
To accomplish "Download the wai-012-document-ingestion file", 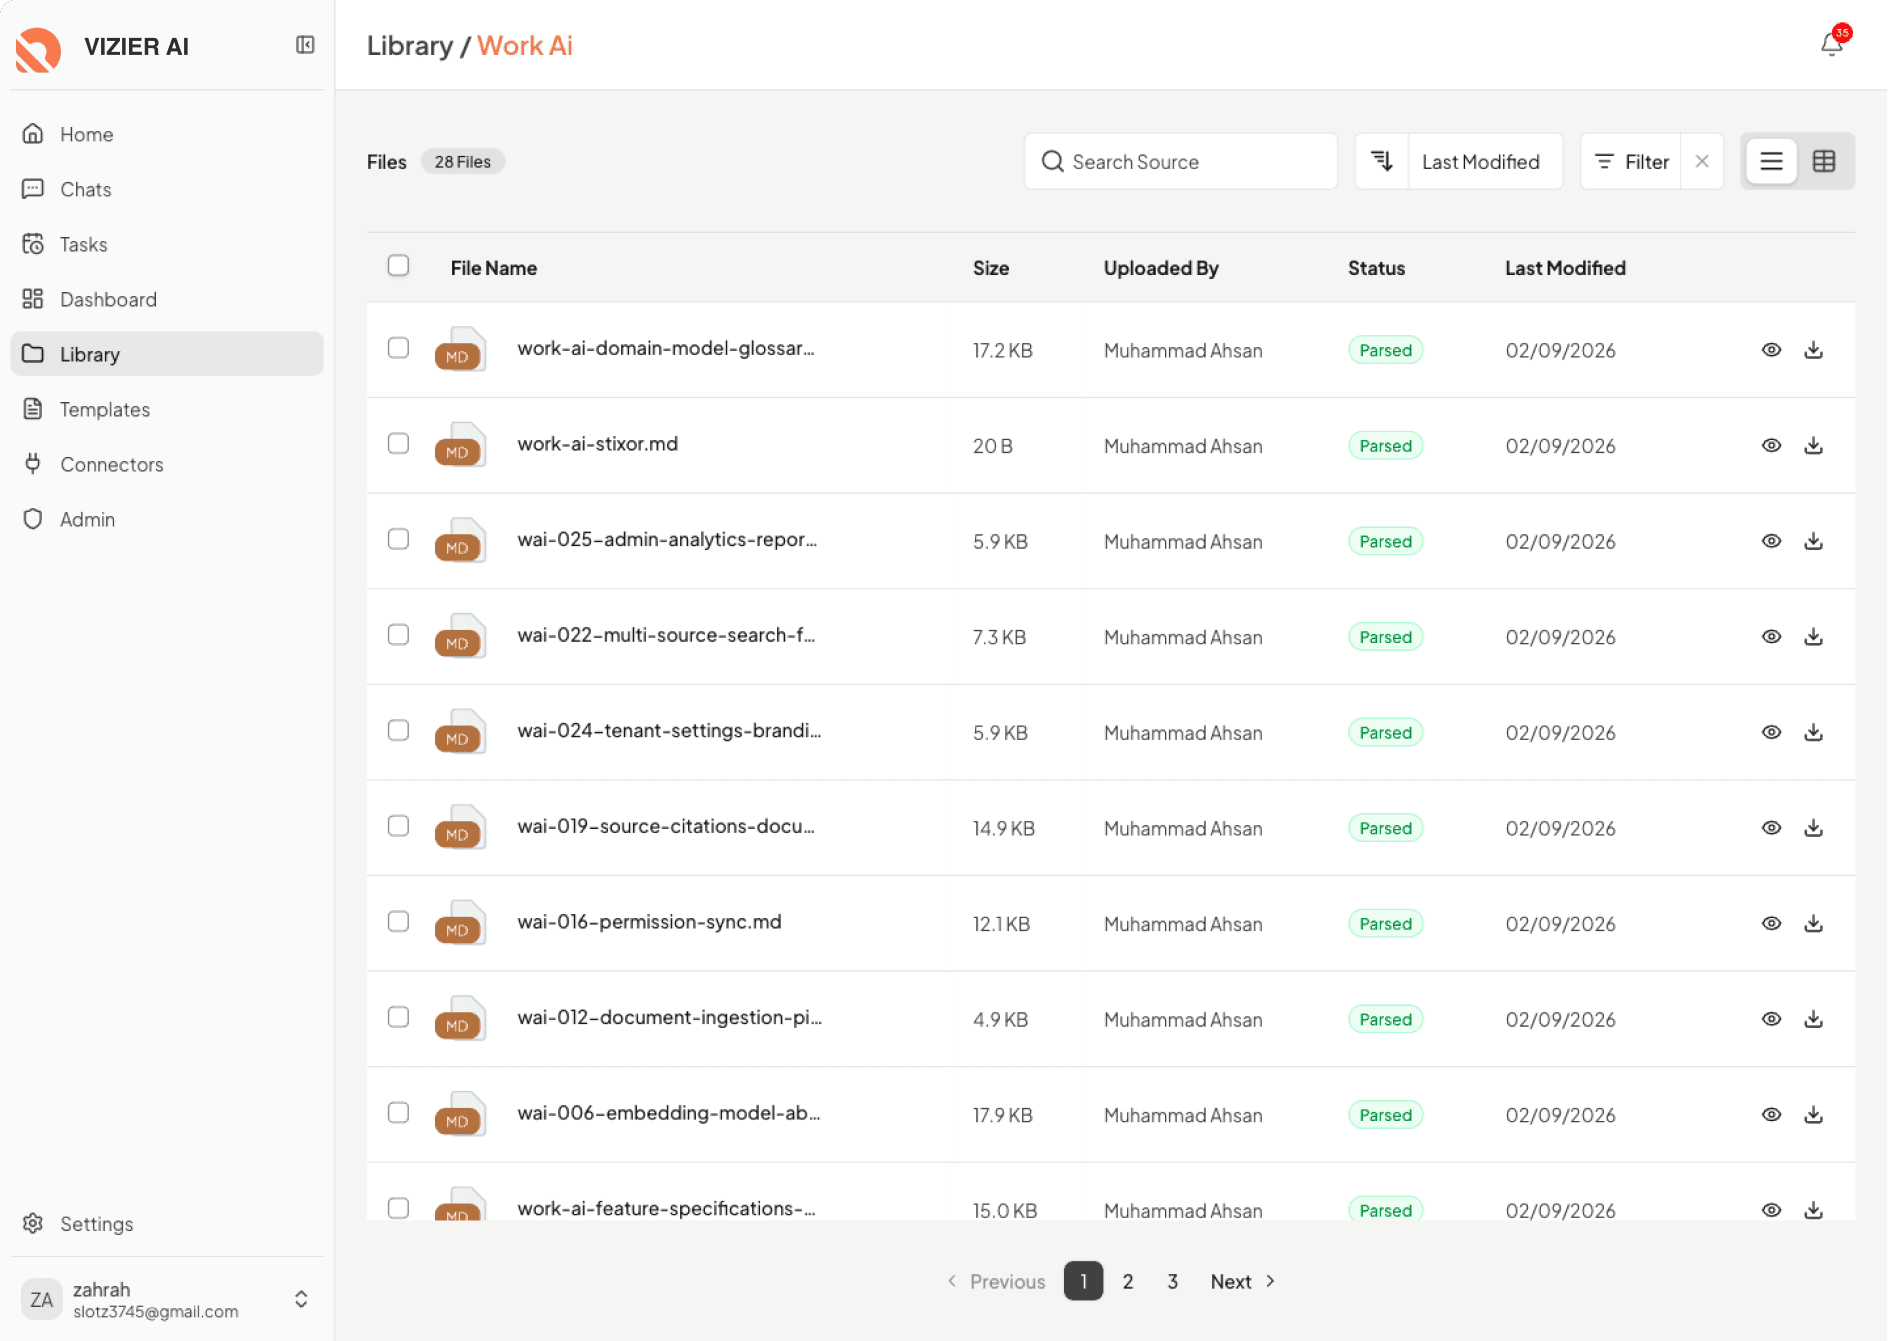I will pos(1813,1019).
